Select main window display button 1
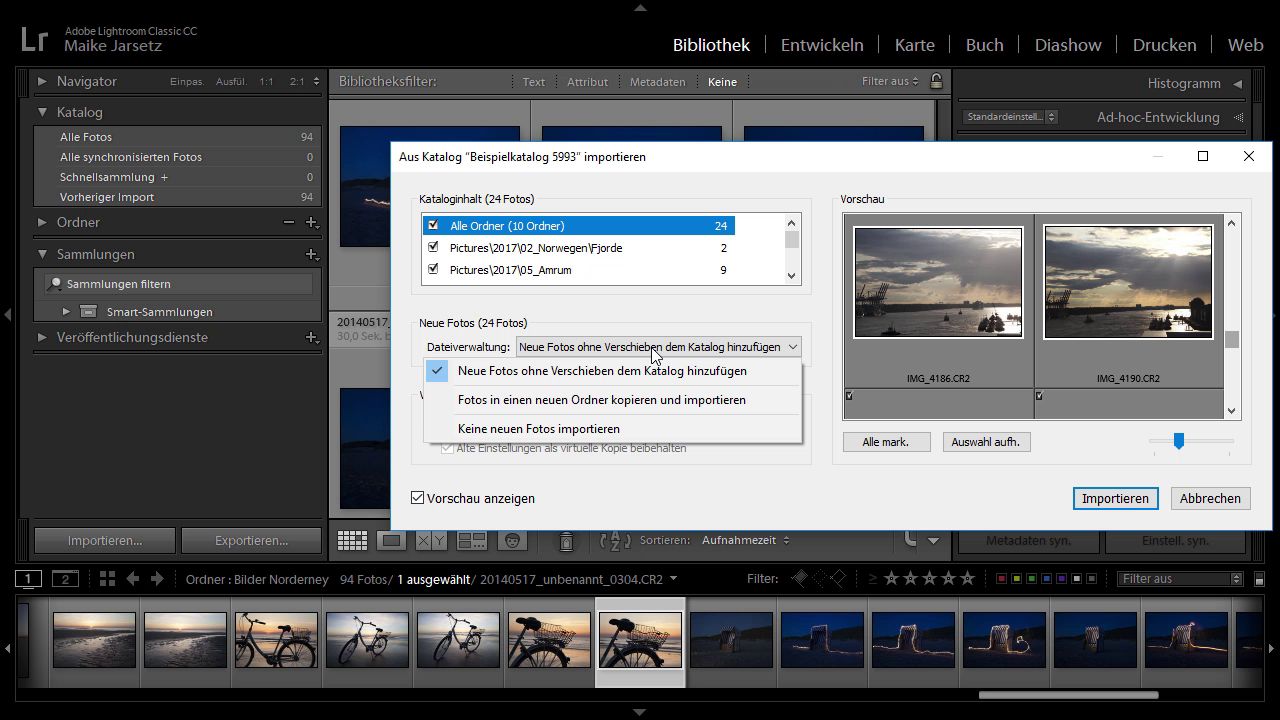This screenshot has width=1280, height=720. click(x=28, y=579)
